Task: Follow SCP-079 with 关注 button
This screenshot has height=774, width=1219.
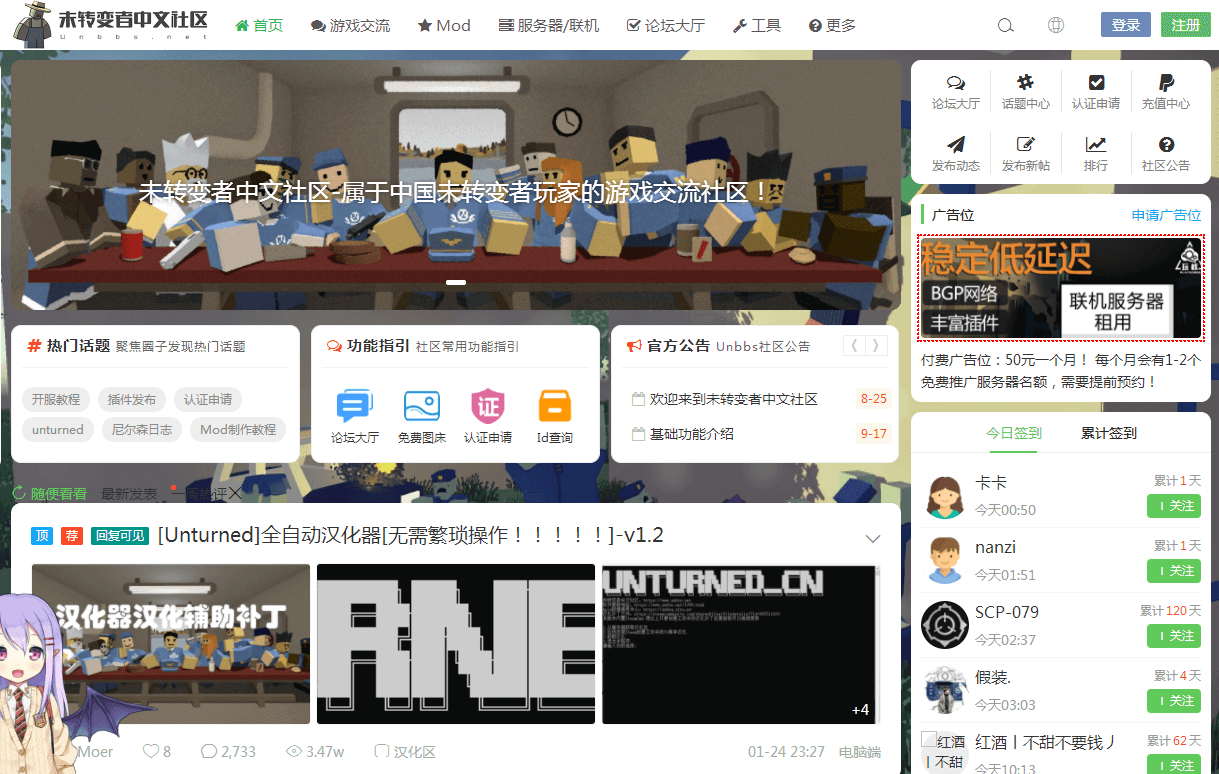Action: [x=1173, y=636]
